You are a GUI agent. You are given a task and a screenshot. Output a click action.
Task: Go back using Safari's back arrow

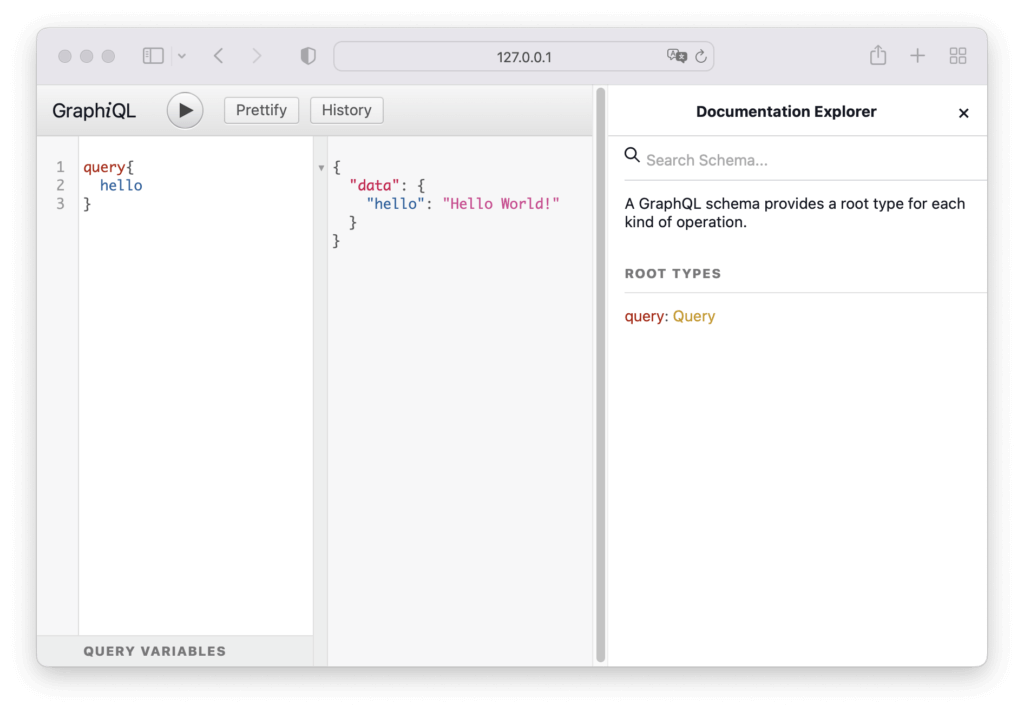tap(219, 56)
